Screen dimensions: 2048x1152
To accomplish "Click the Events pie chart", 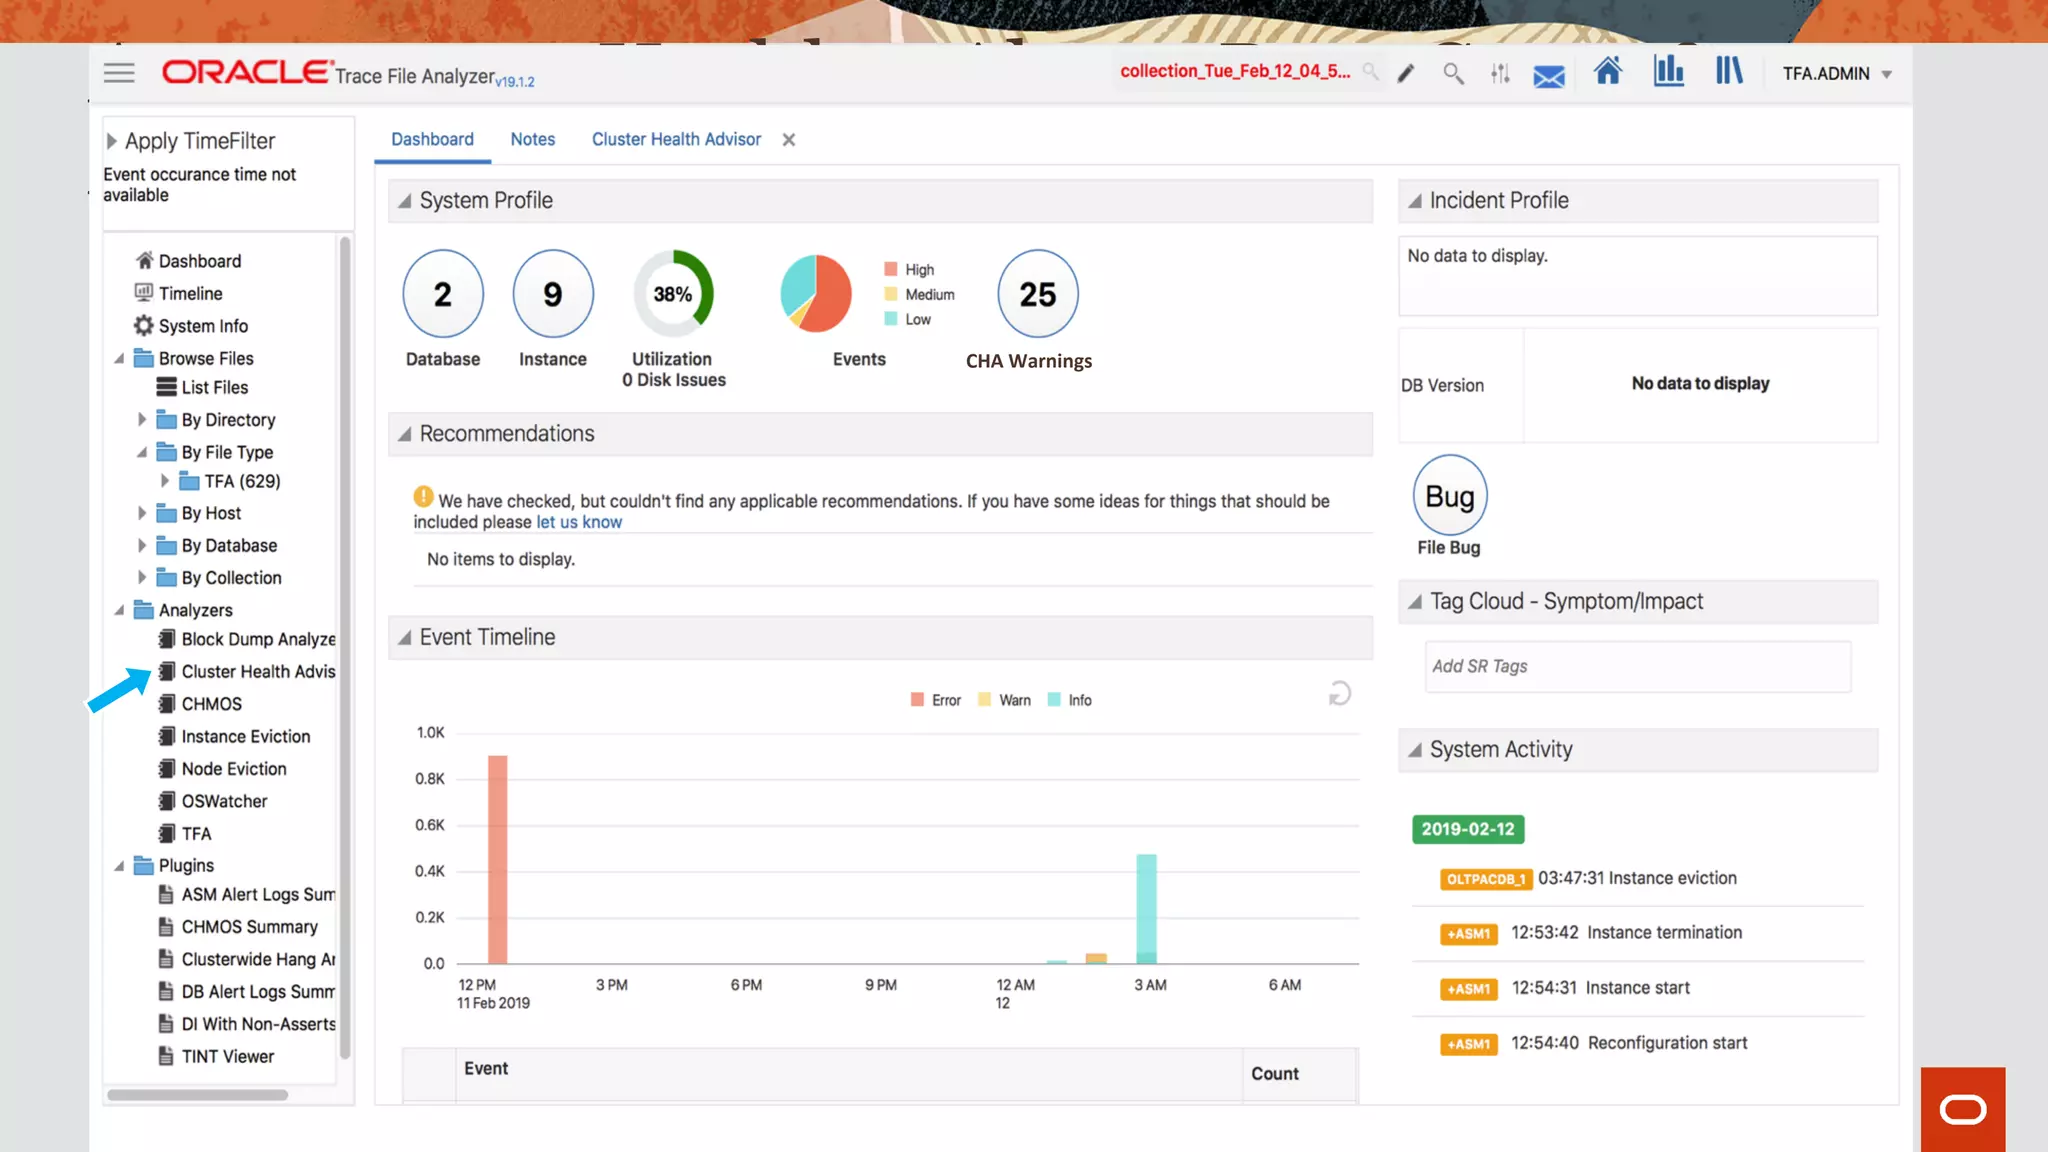I will coord(816,293).
